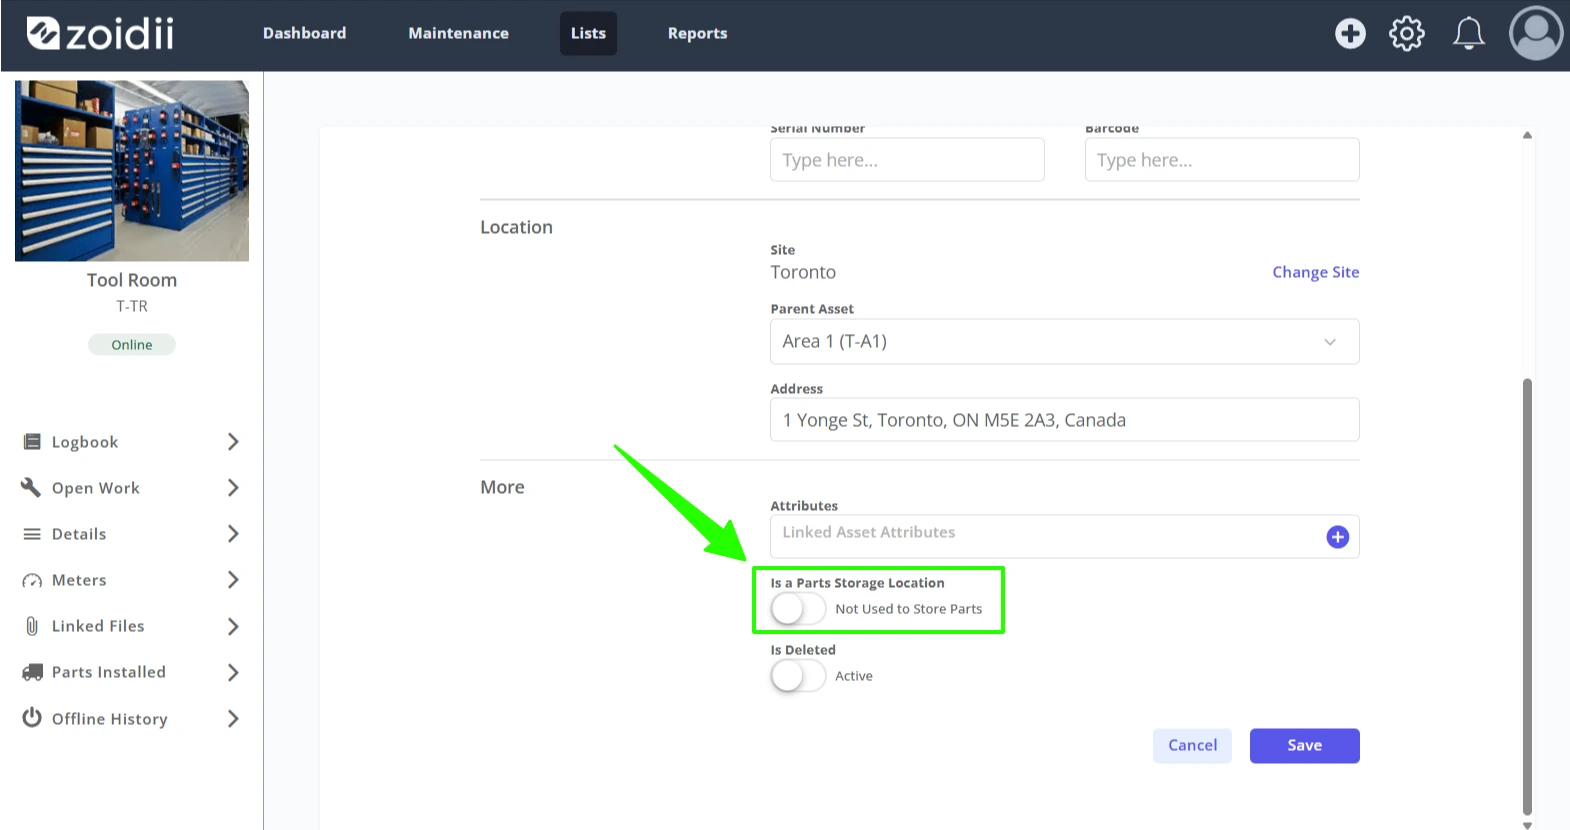Click the Offline History power icon
Image resolution: width=1570 pixels, height=830 pixels.
tap(32, 718)
